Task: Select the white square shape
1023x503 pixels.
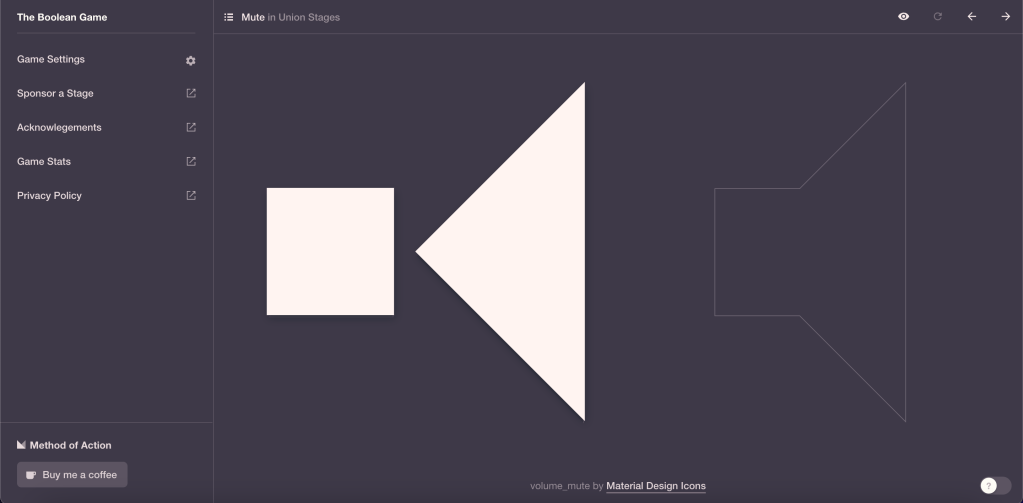Action: [x=330, y=251]
